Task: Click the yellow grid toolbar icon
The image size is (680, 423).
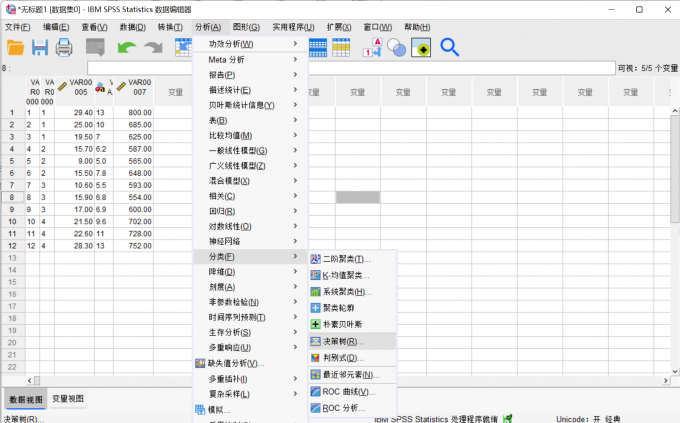Action: [341, 47]
